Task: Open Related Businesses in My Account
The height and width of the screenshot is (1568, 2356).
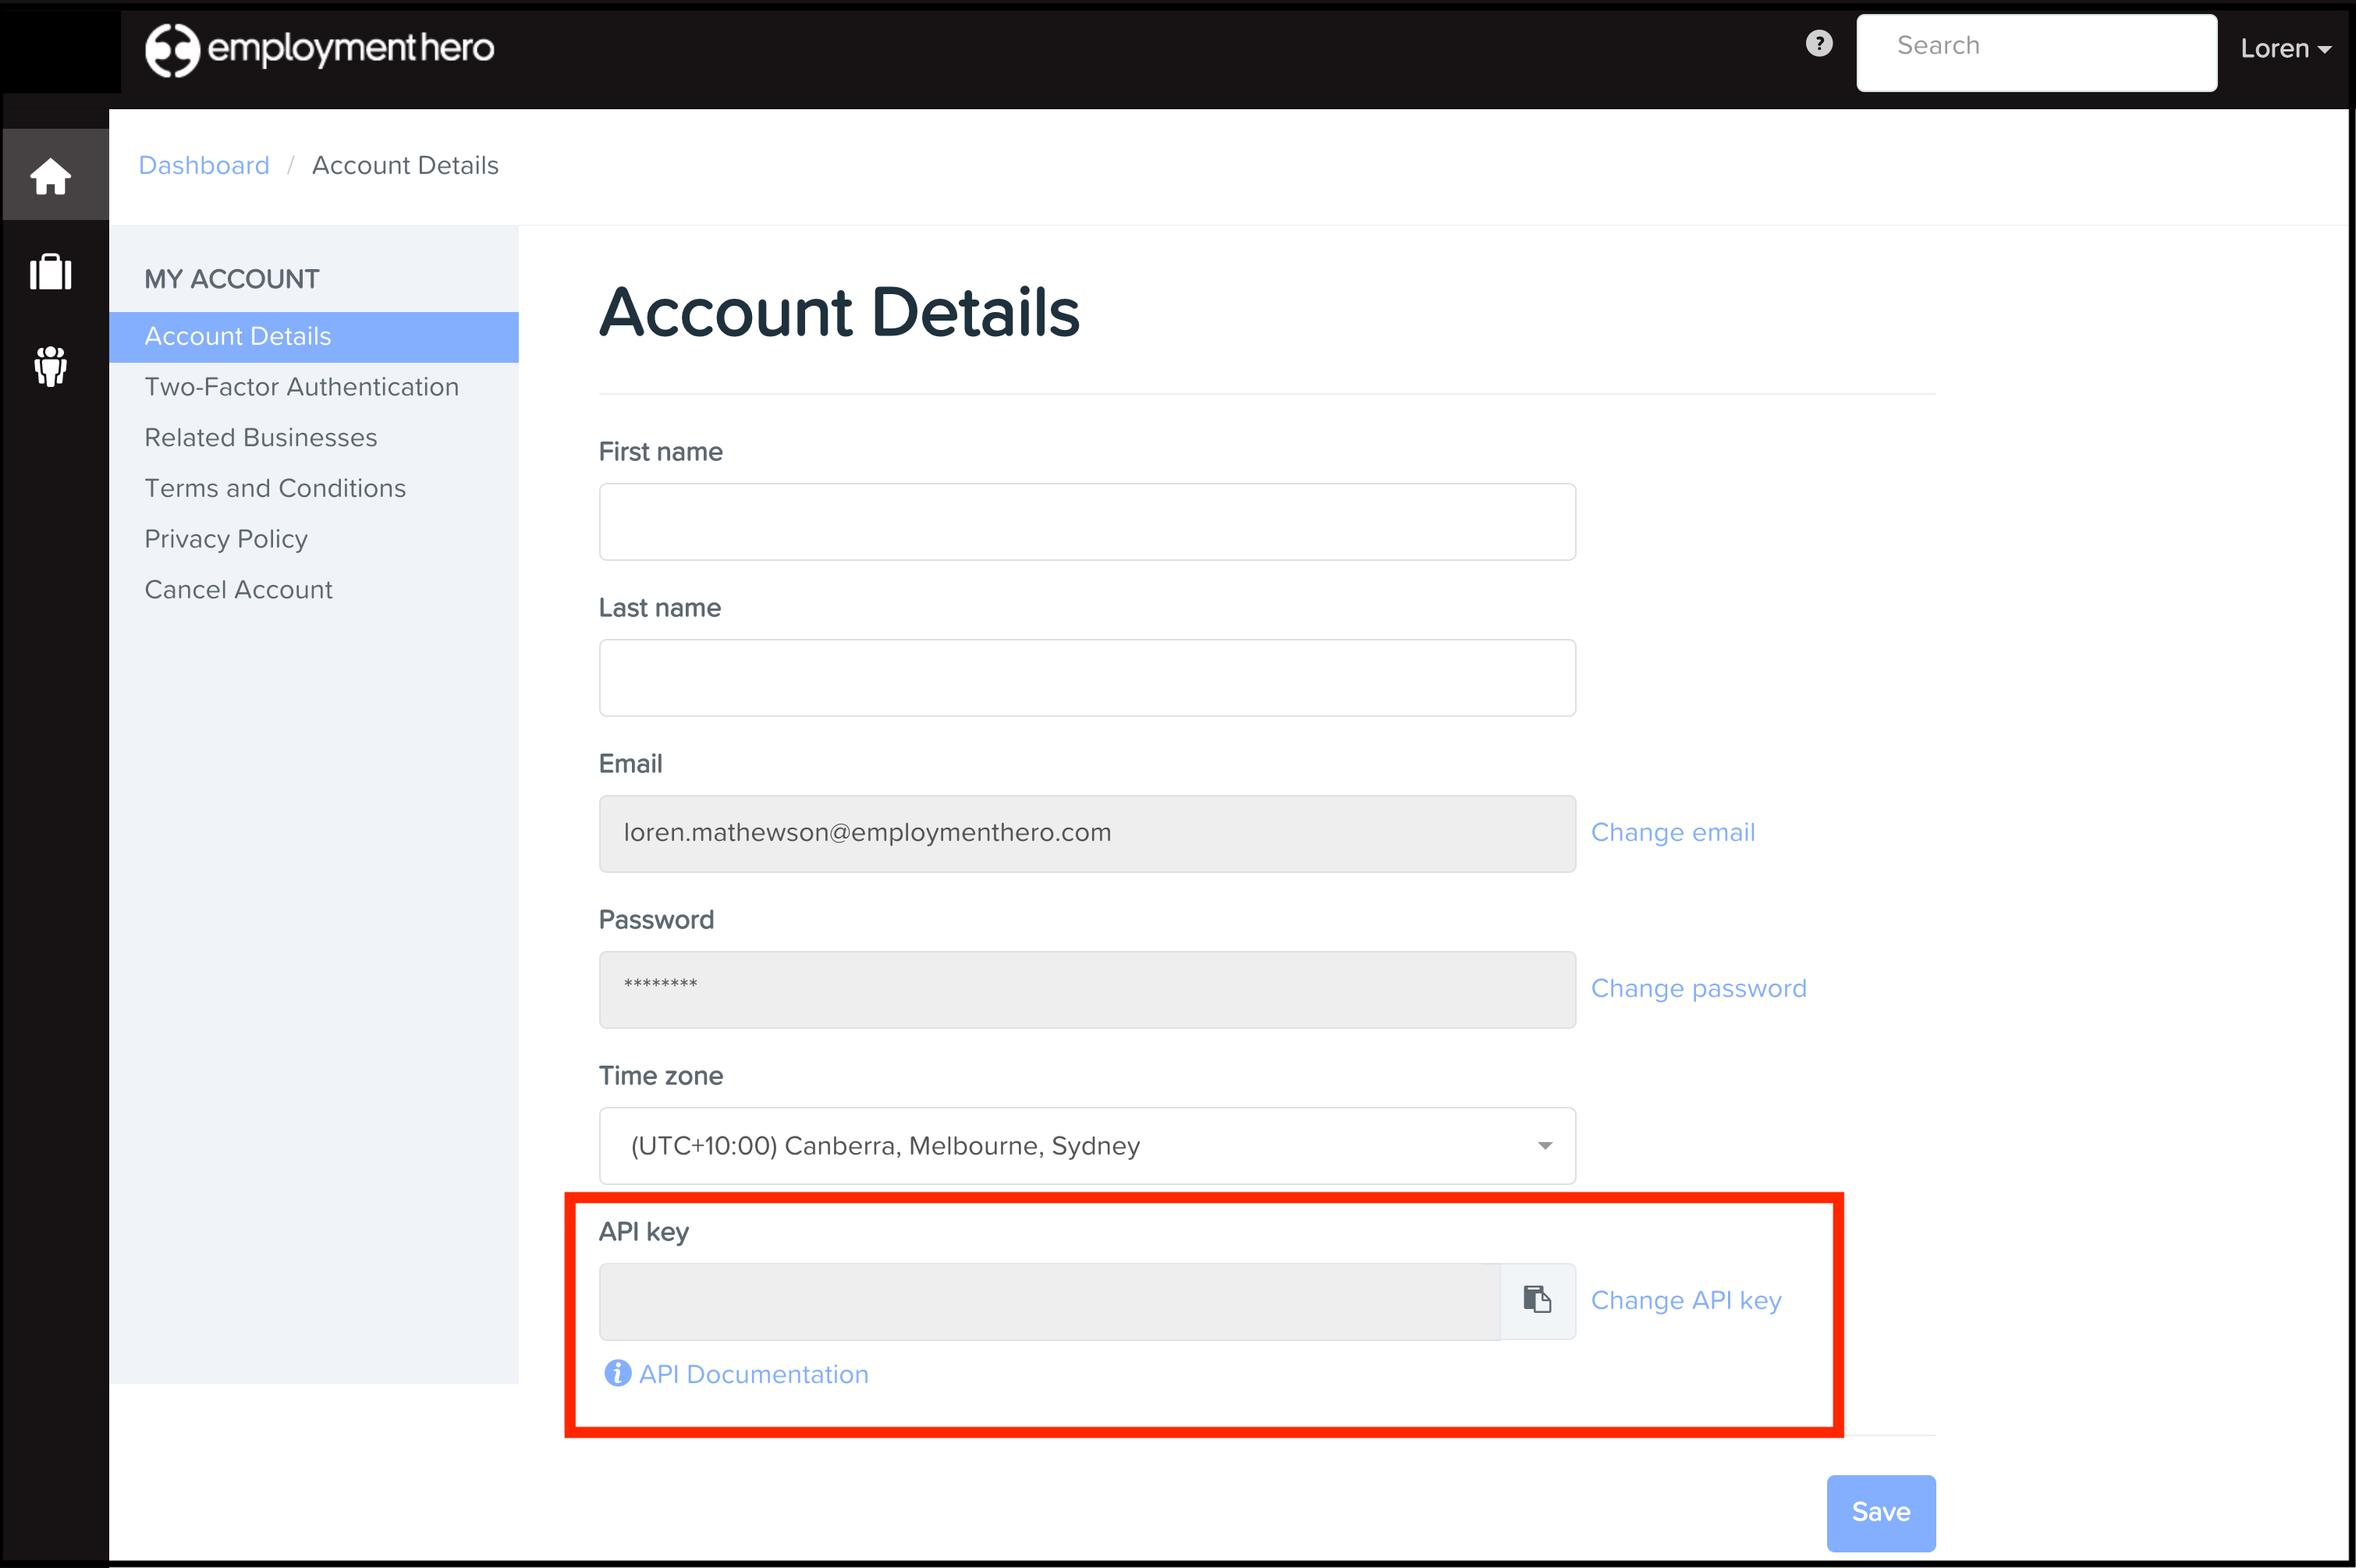Action: [261, 438]
